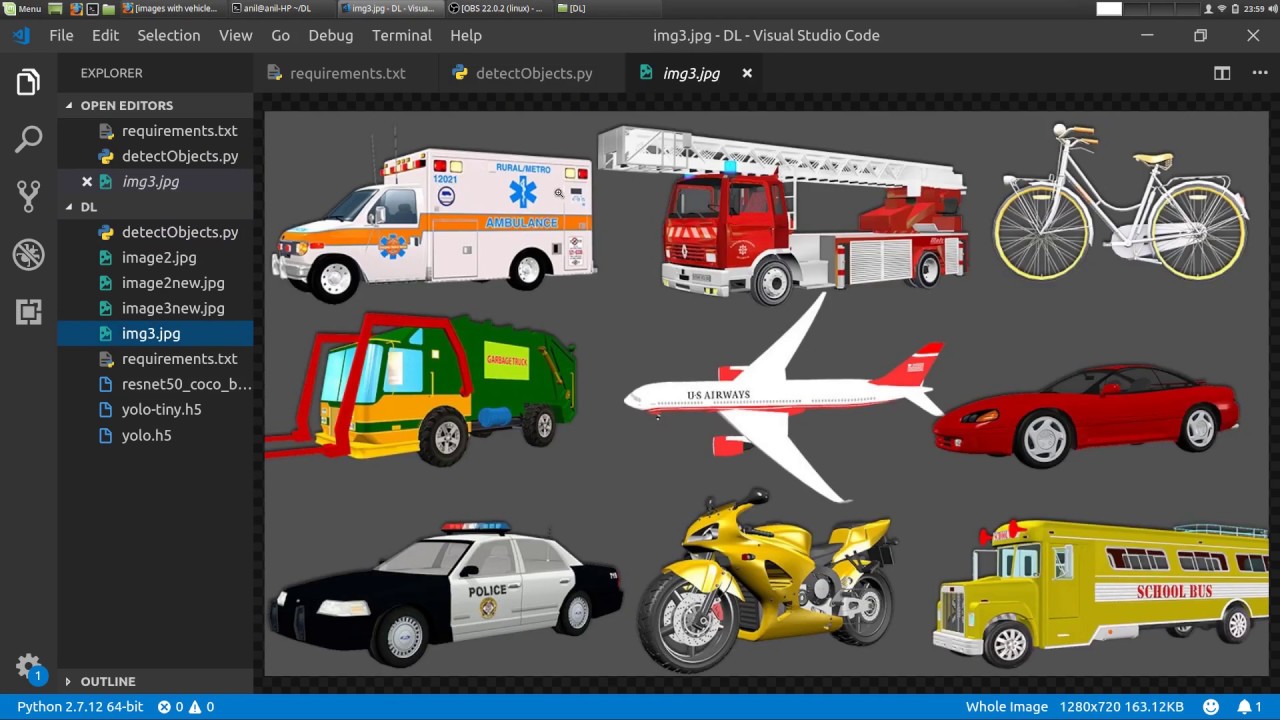
Task: Open requirements.txt in DL folder
Action: [155, 359]
